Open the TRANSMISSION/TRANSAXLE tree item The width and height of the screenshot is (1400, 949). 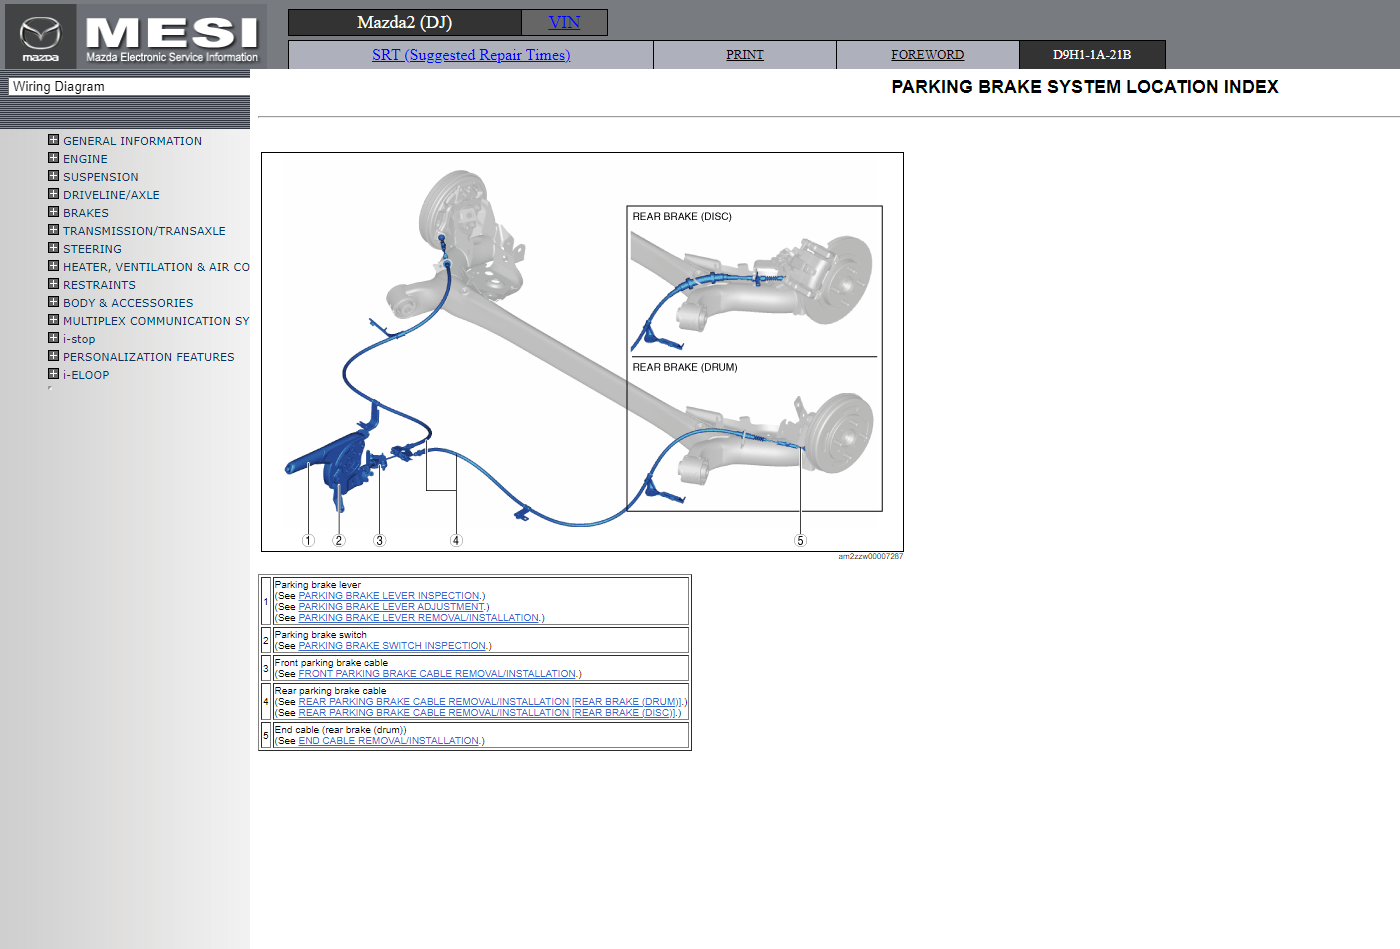(144, 231)
